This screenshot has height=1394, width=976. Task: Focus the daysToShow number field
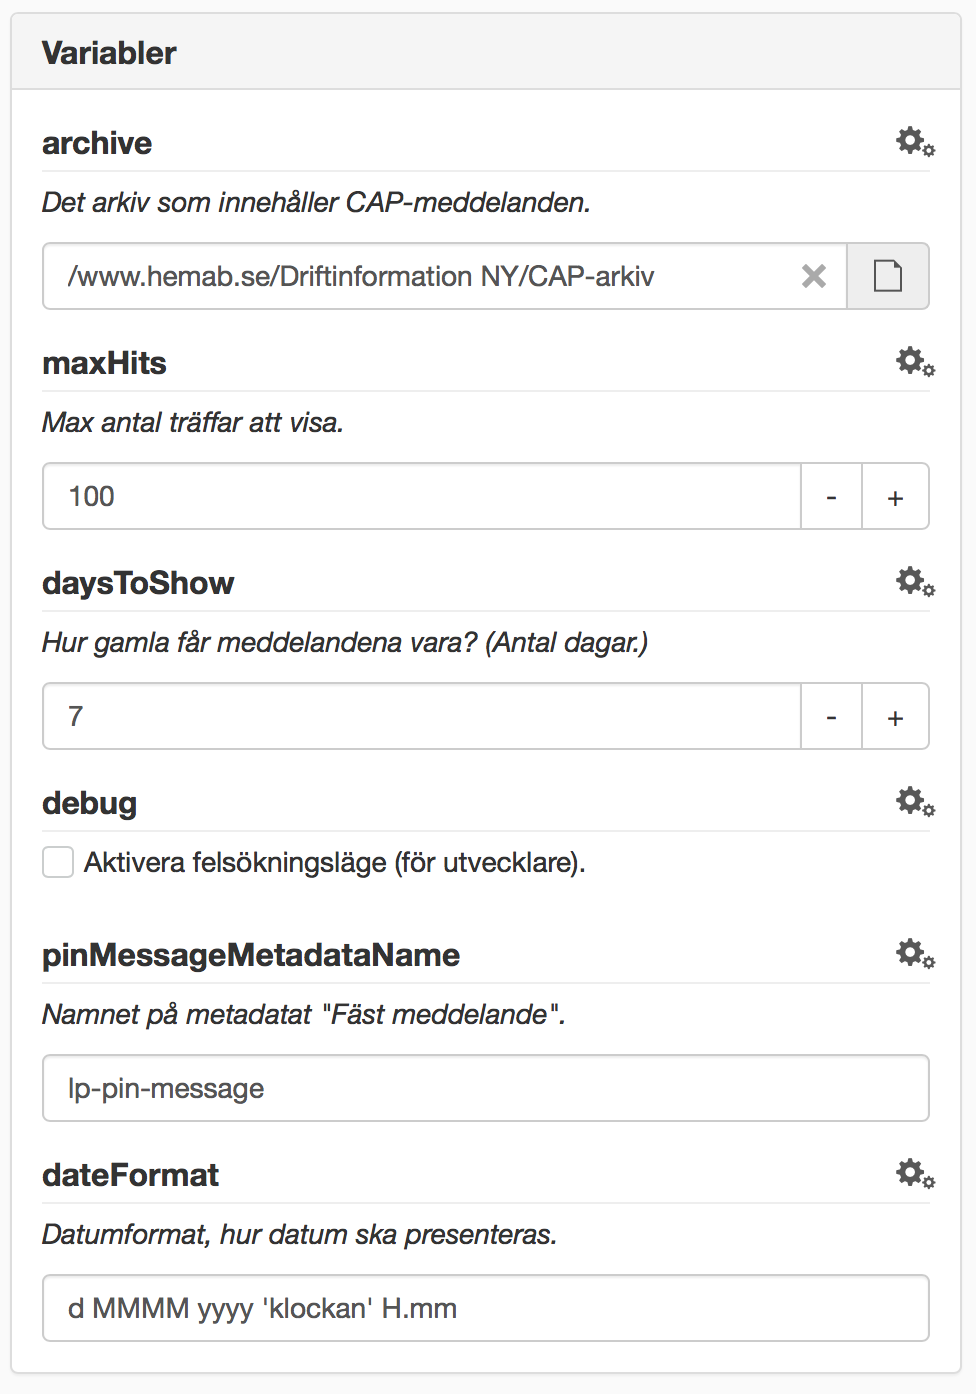pyautogui.click(x=420, y=717)
